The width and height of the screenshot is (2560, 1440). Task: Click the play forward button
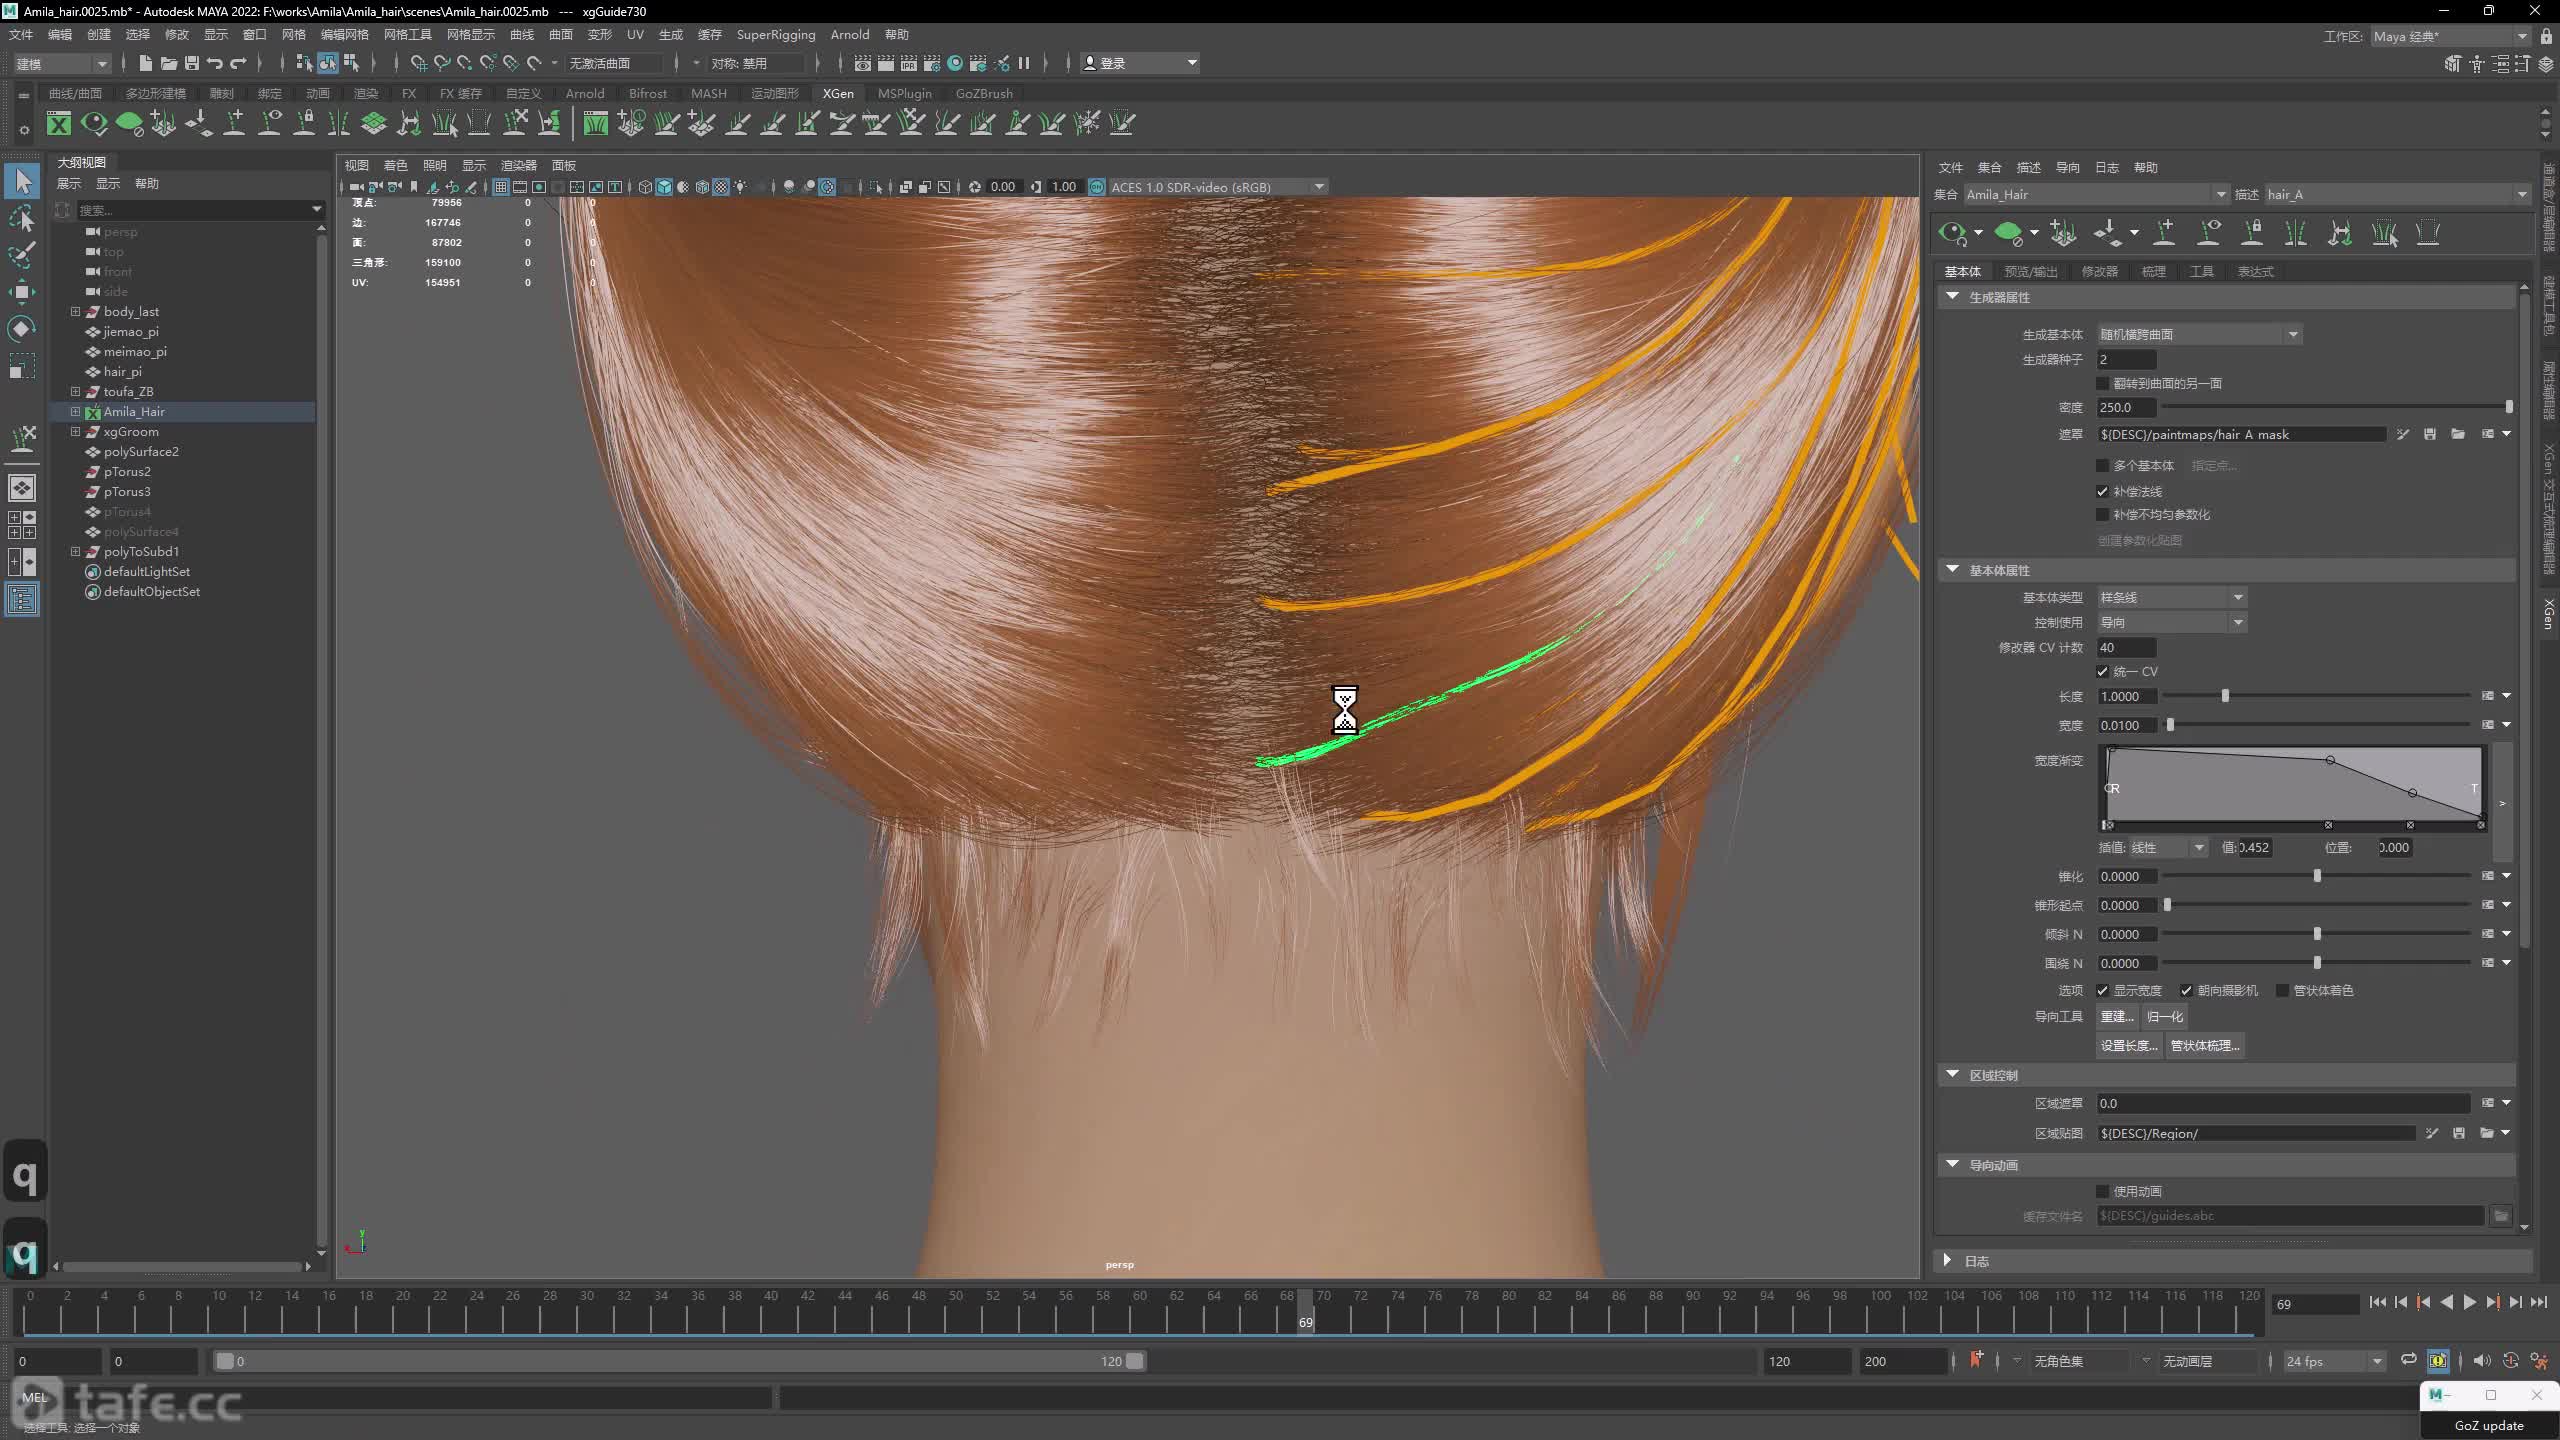click(x=2470, y=1302)
